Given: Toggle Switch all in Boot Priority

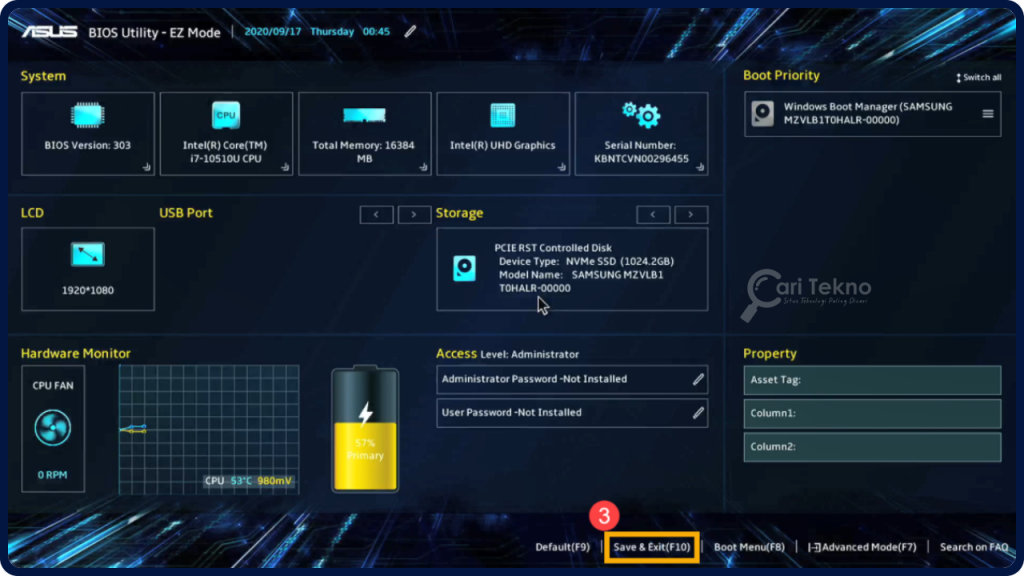Looking at the screenshot, I should (978, 78).
